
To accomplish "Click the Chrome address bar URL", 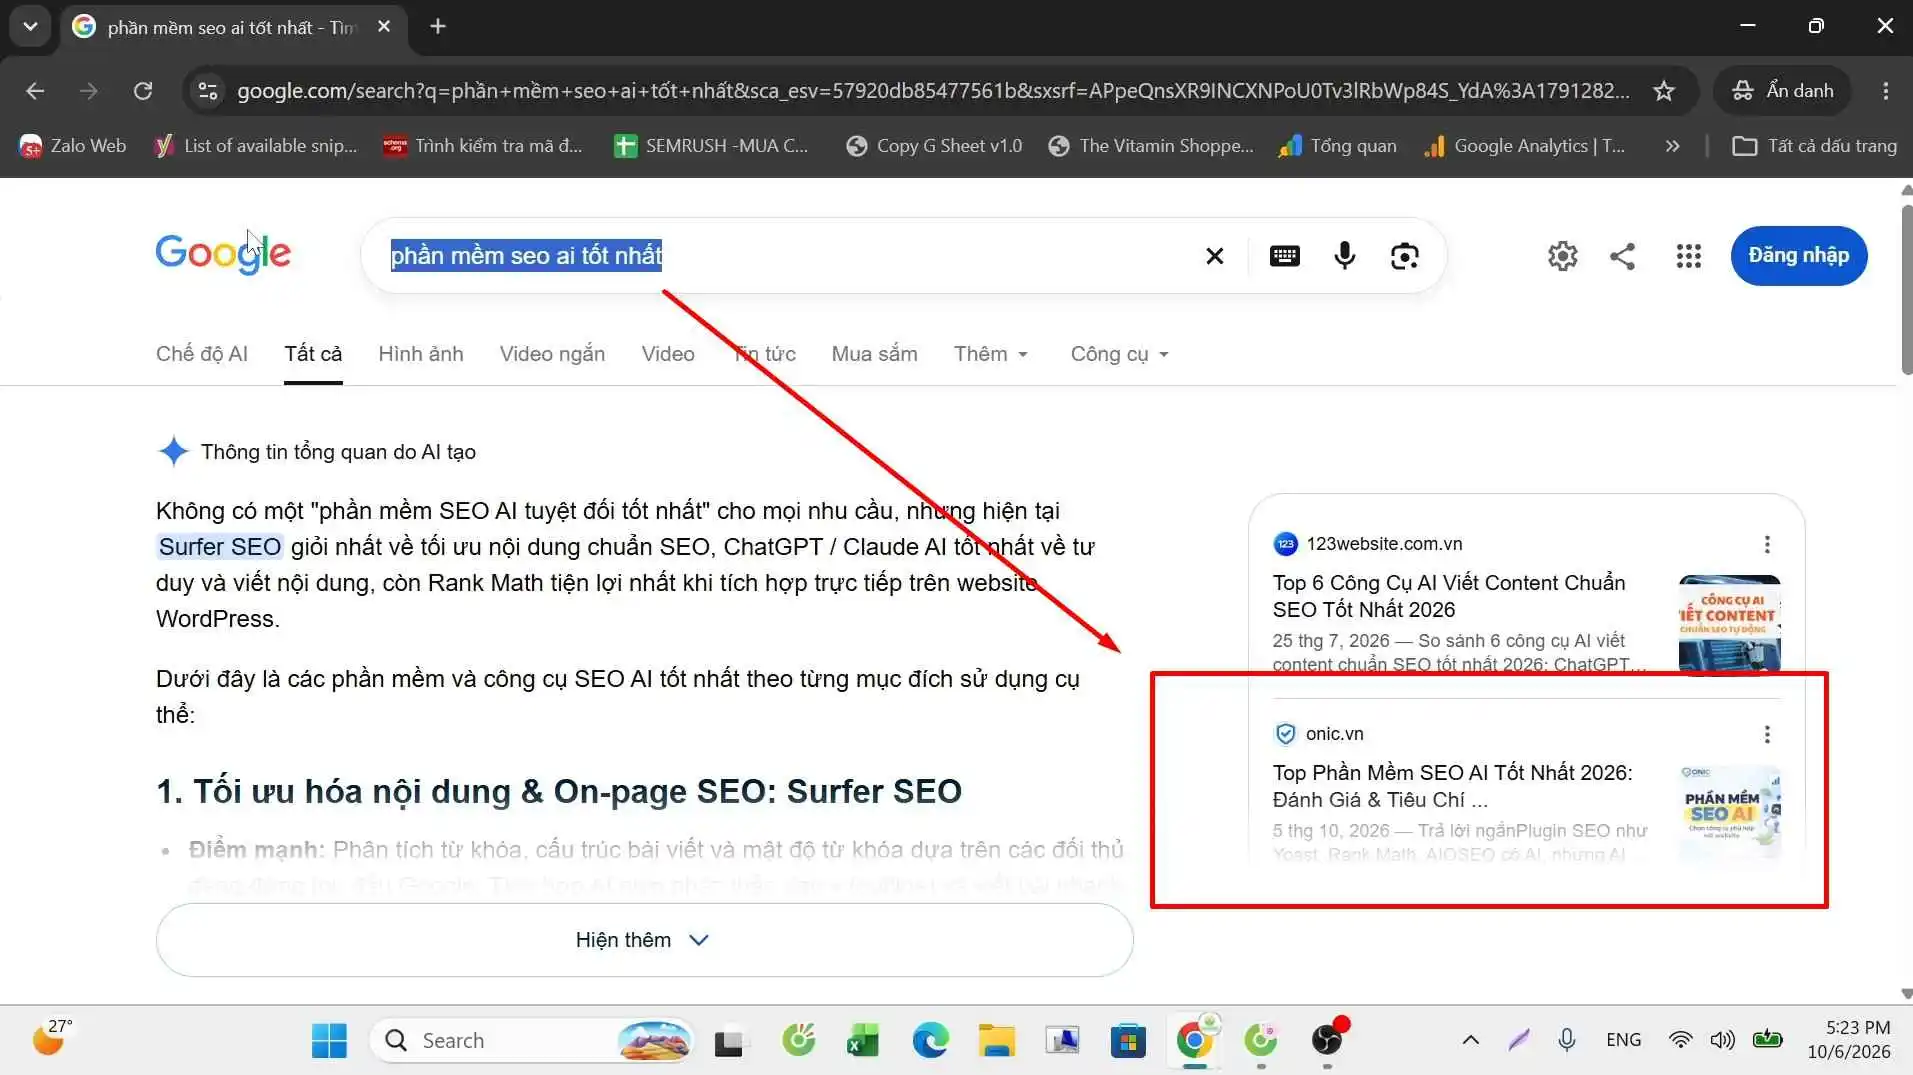I will [933, 91].
